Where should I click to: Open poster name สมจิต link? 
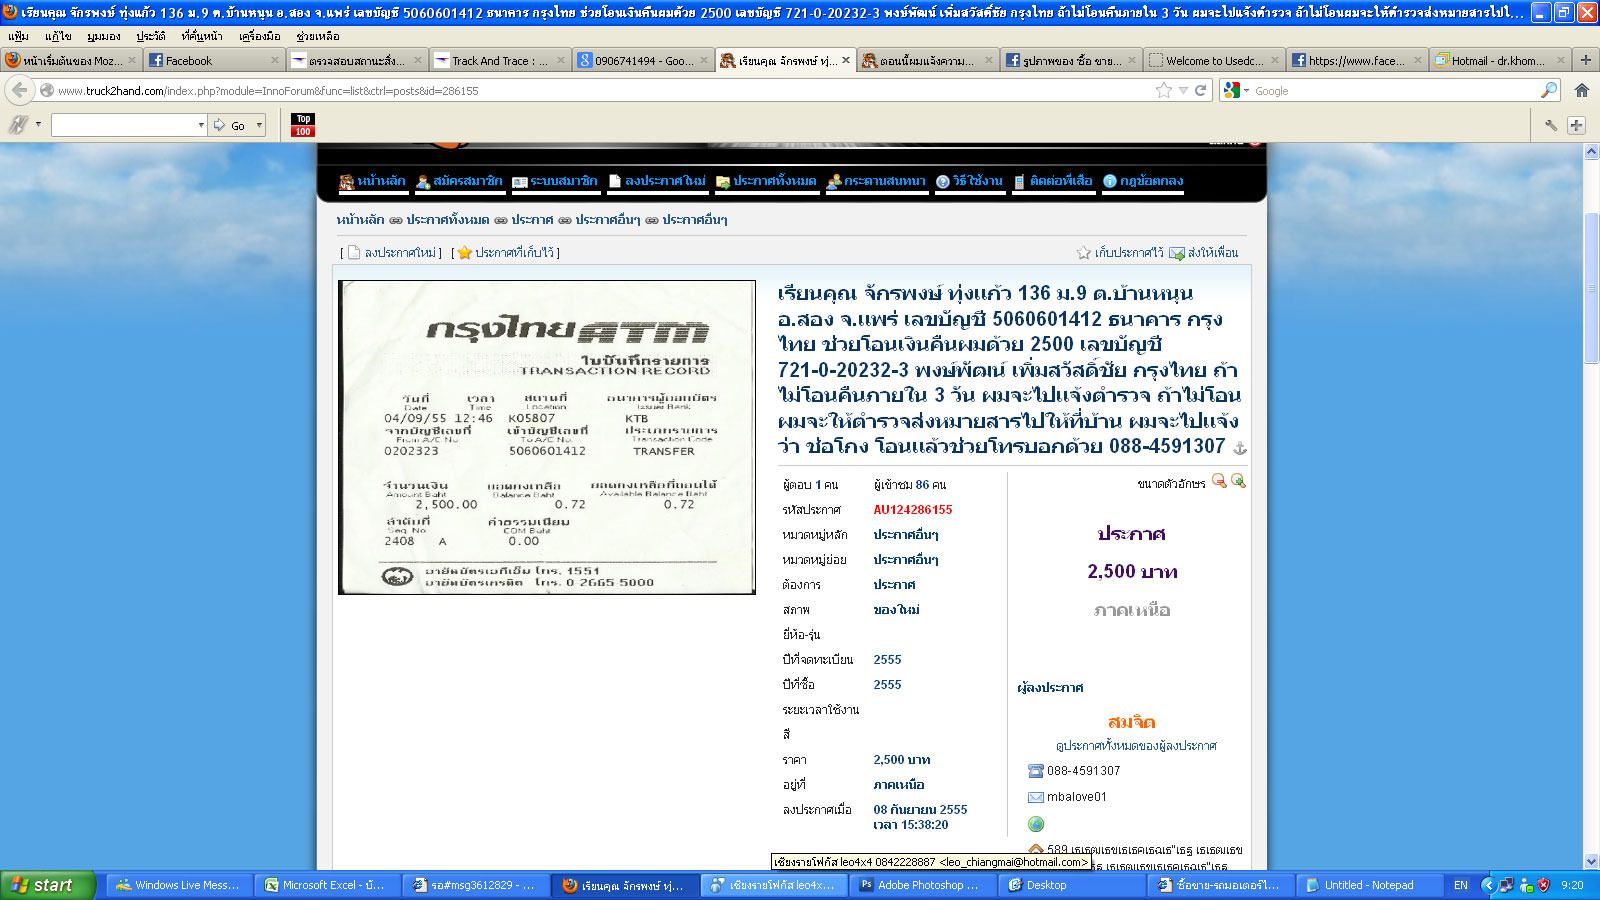(x=1132, y=721)
